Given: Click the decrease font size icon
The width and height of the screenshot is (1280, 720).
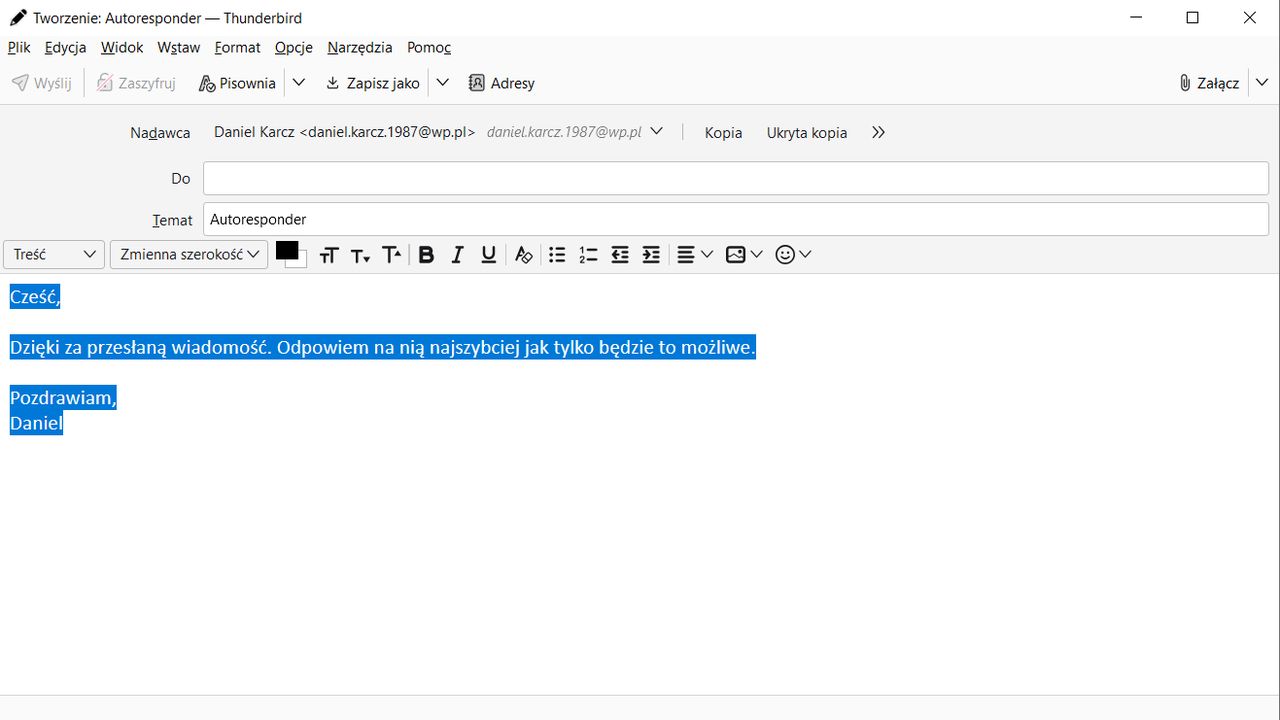Looking at the screenshot, I should (360, 255).
